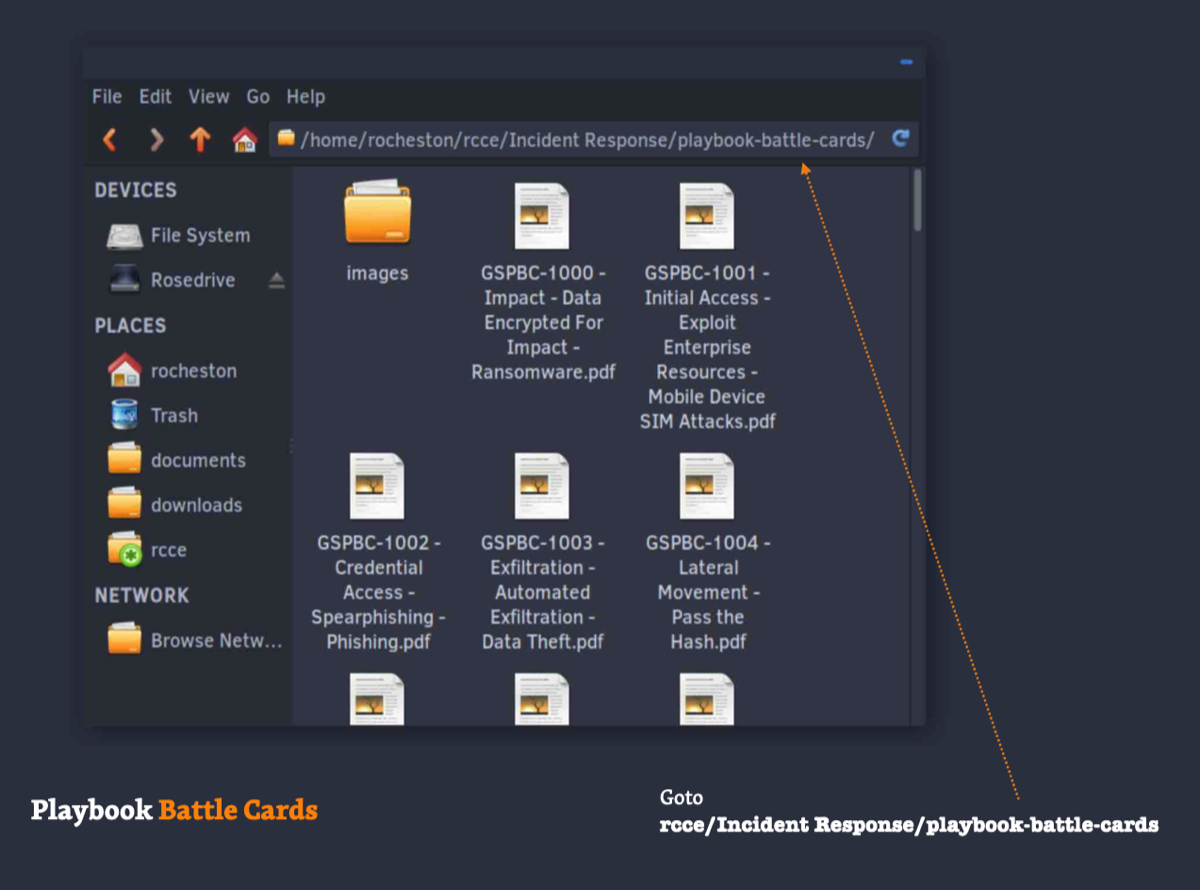Reload the current folder view

pyautogui.click(x=900, y=139)
